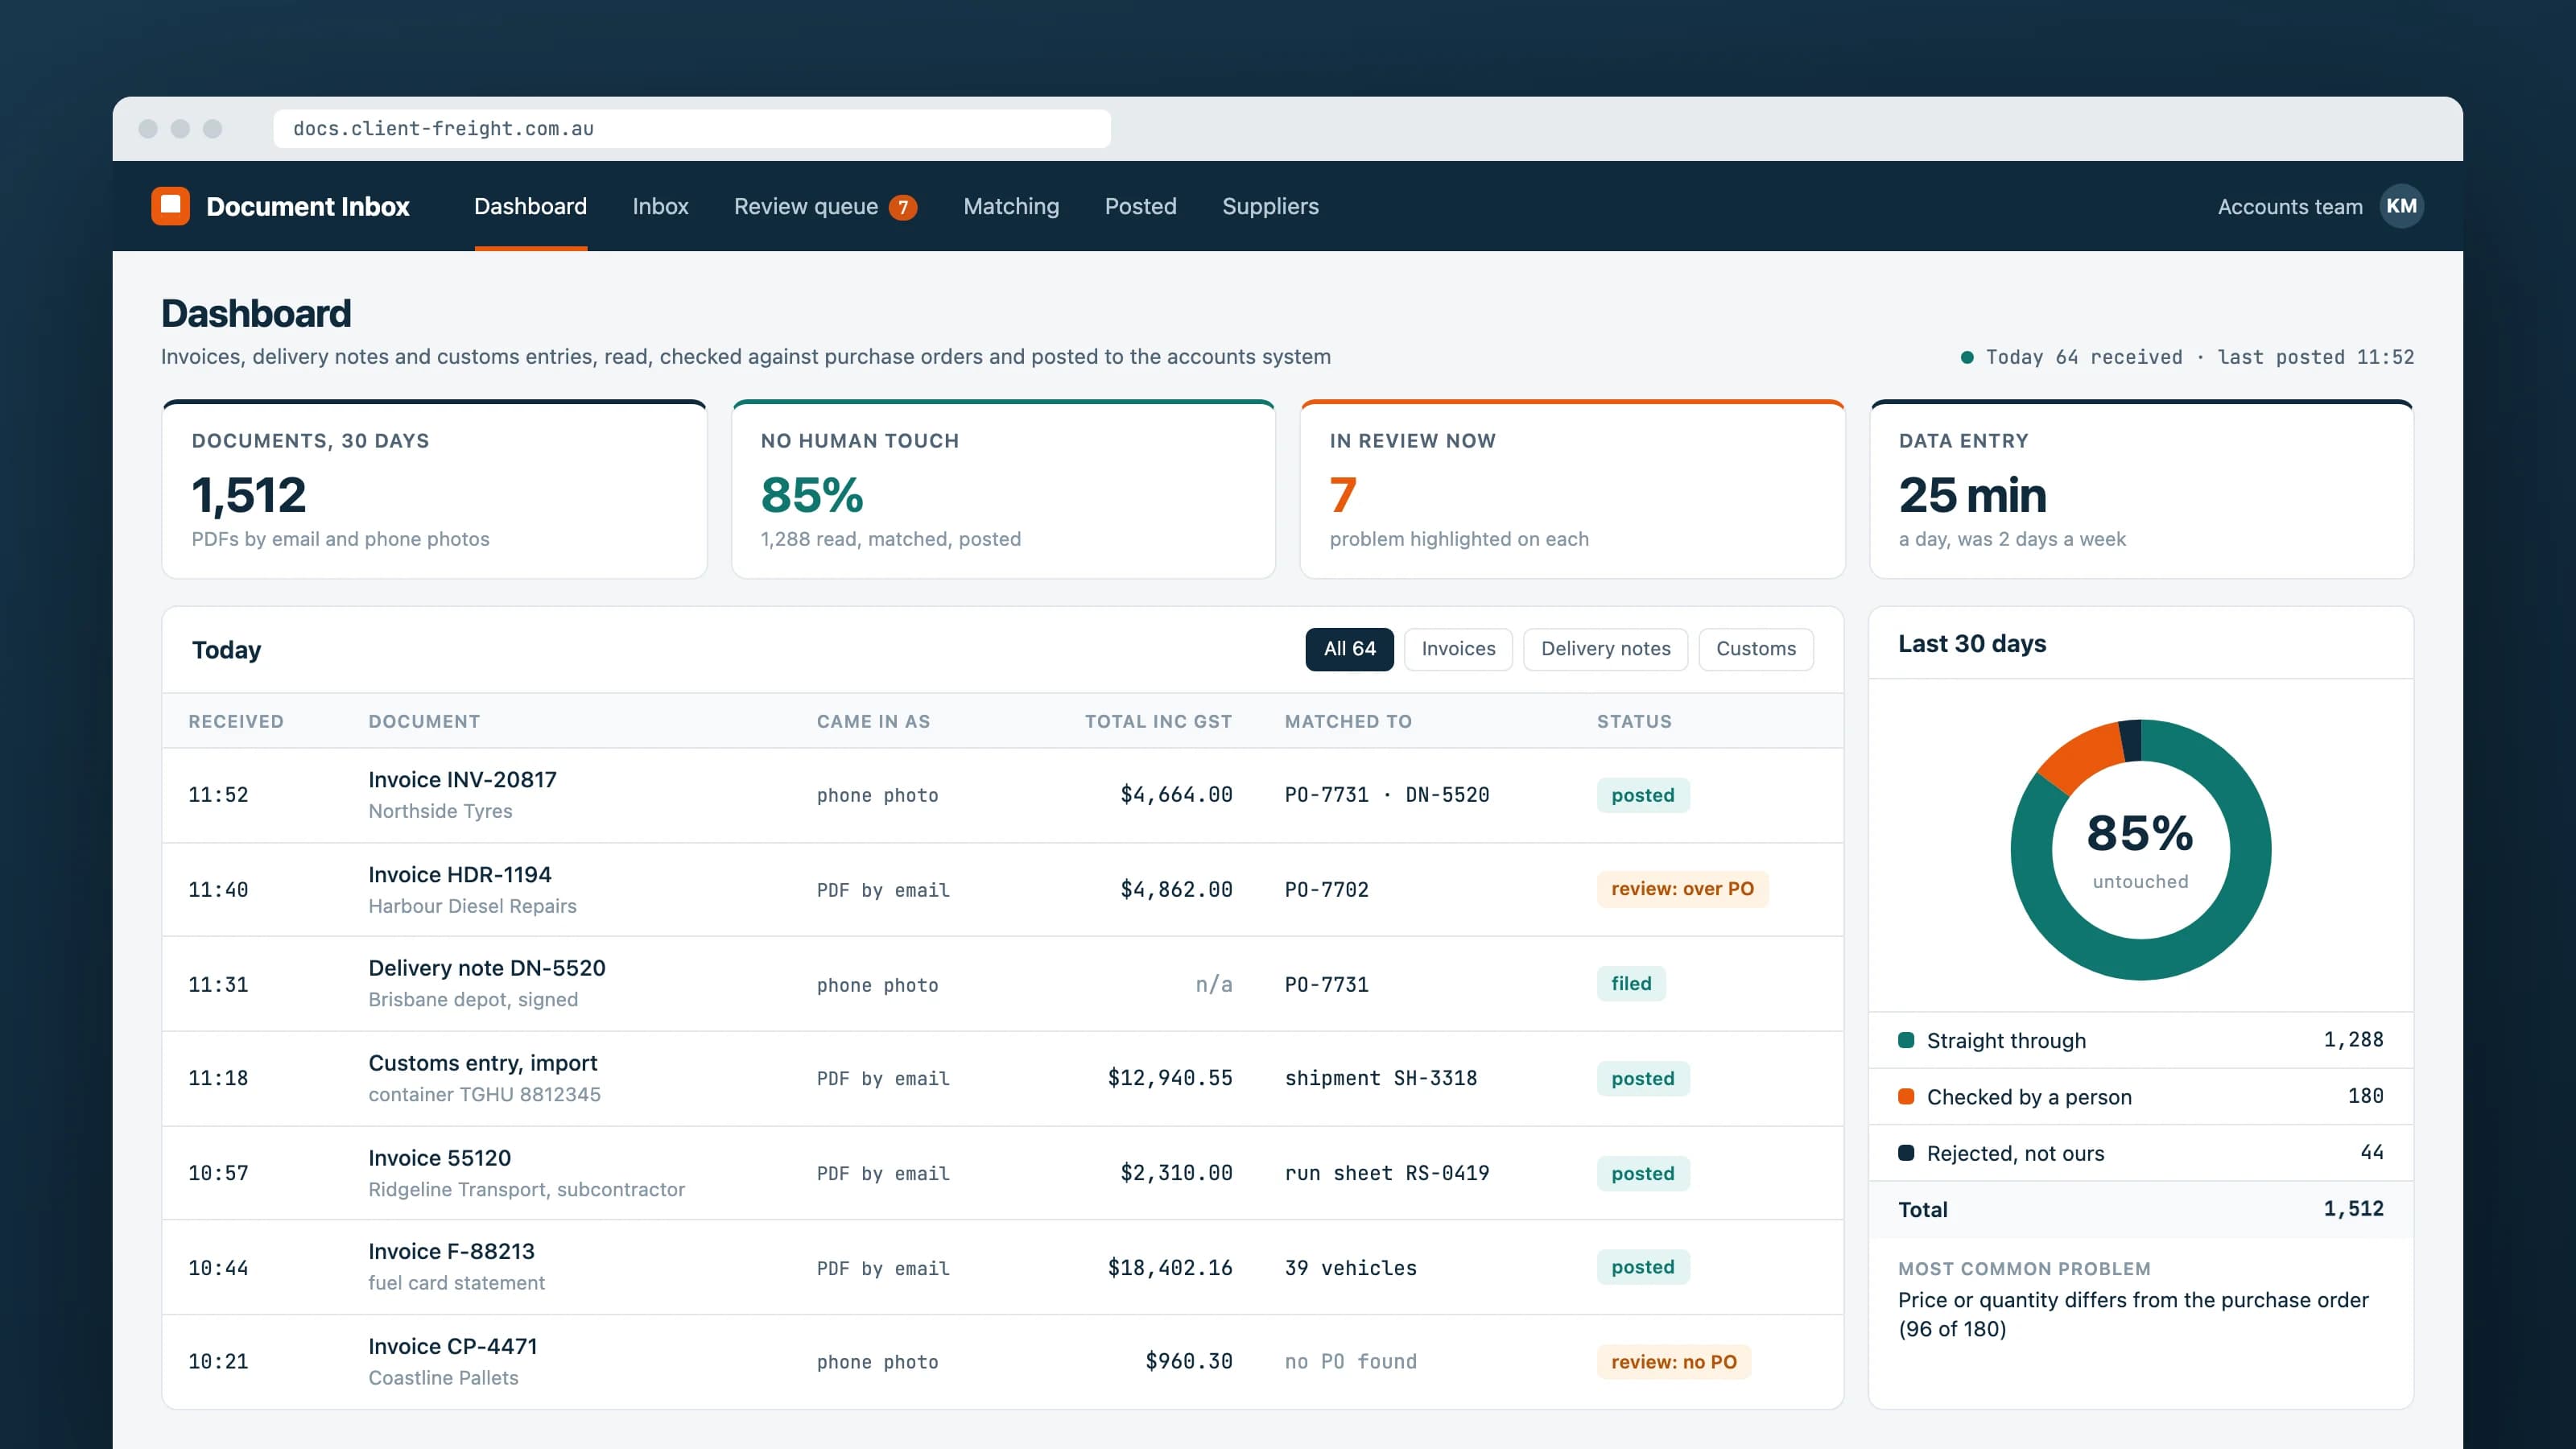Click the Most common problem description text

(2133, 1314)
